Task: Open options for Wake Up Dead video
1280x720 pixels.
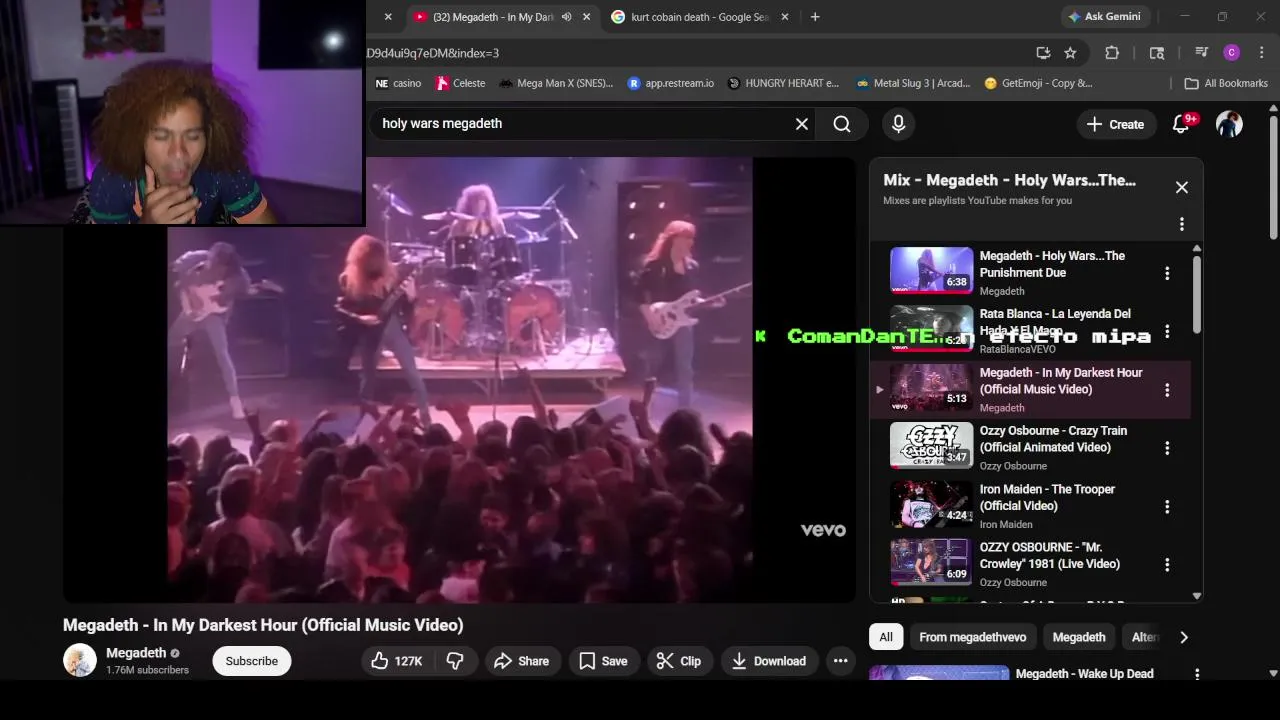Action: (1197, 675)
